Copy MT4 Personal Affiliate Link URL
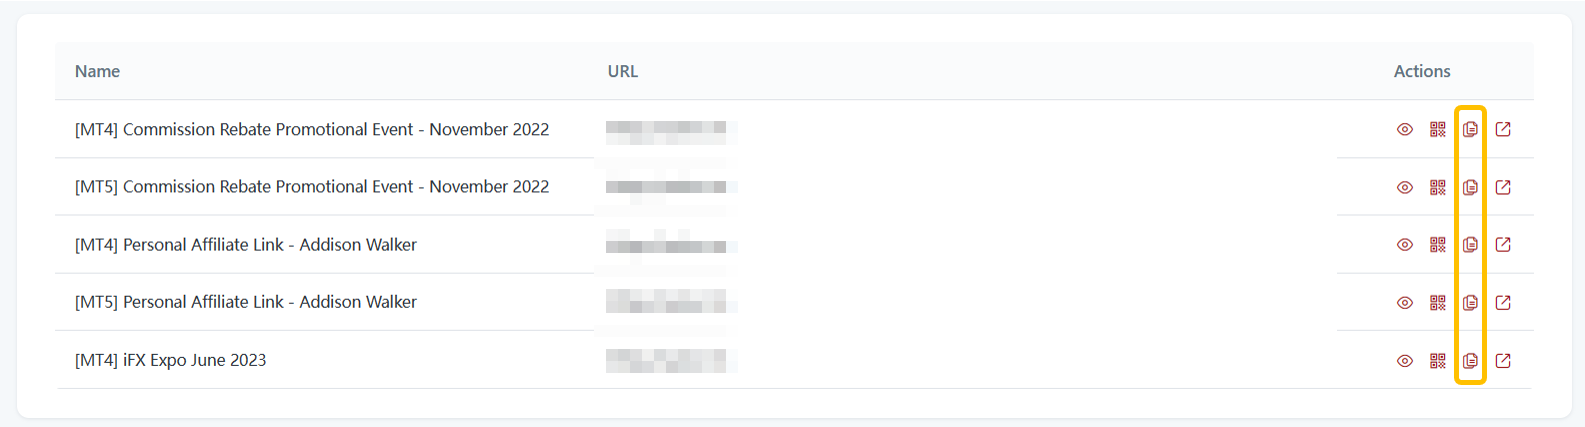Image resolution: width=1585 pixels, height=427 pixels. (1470, 244)
